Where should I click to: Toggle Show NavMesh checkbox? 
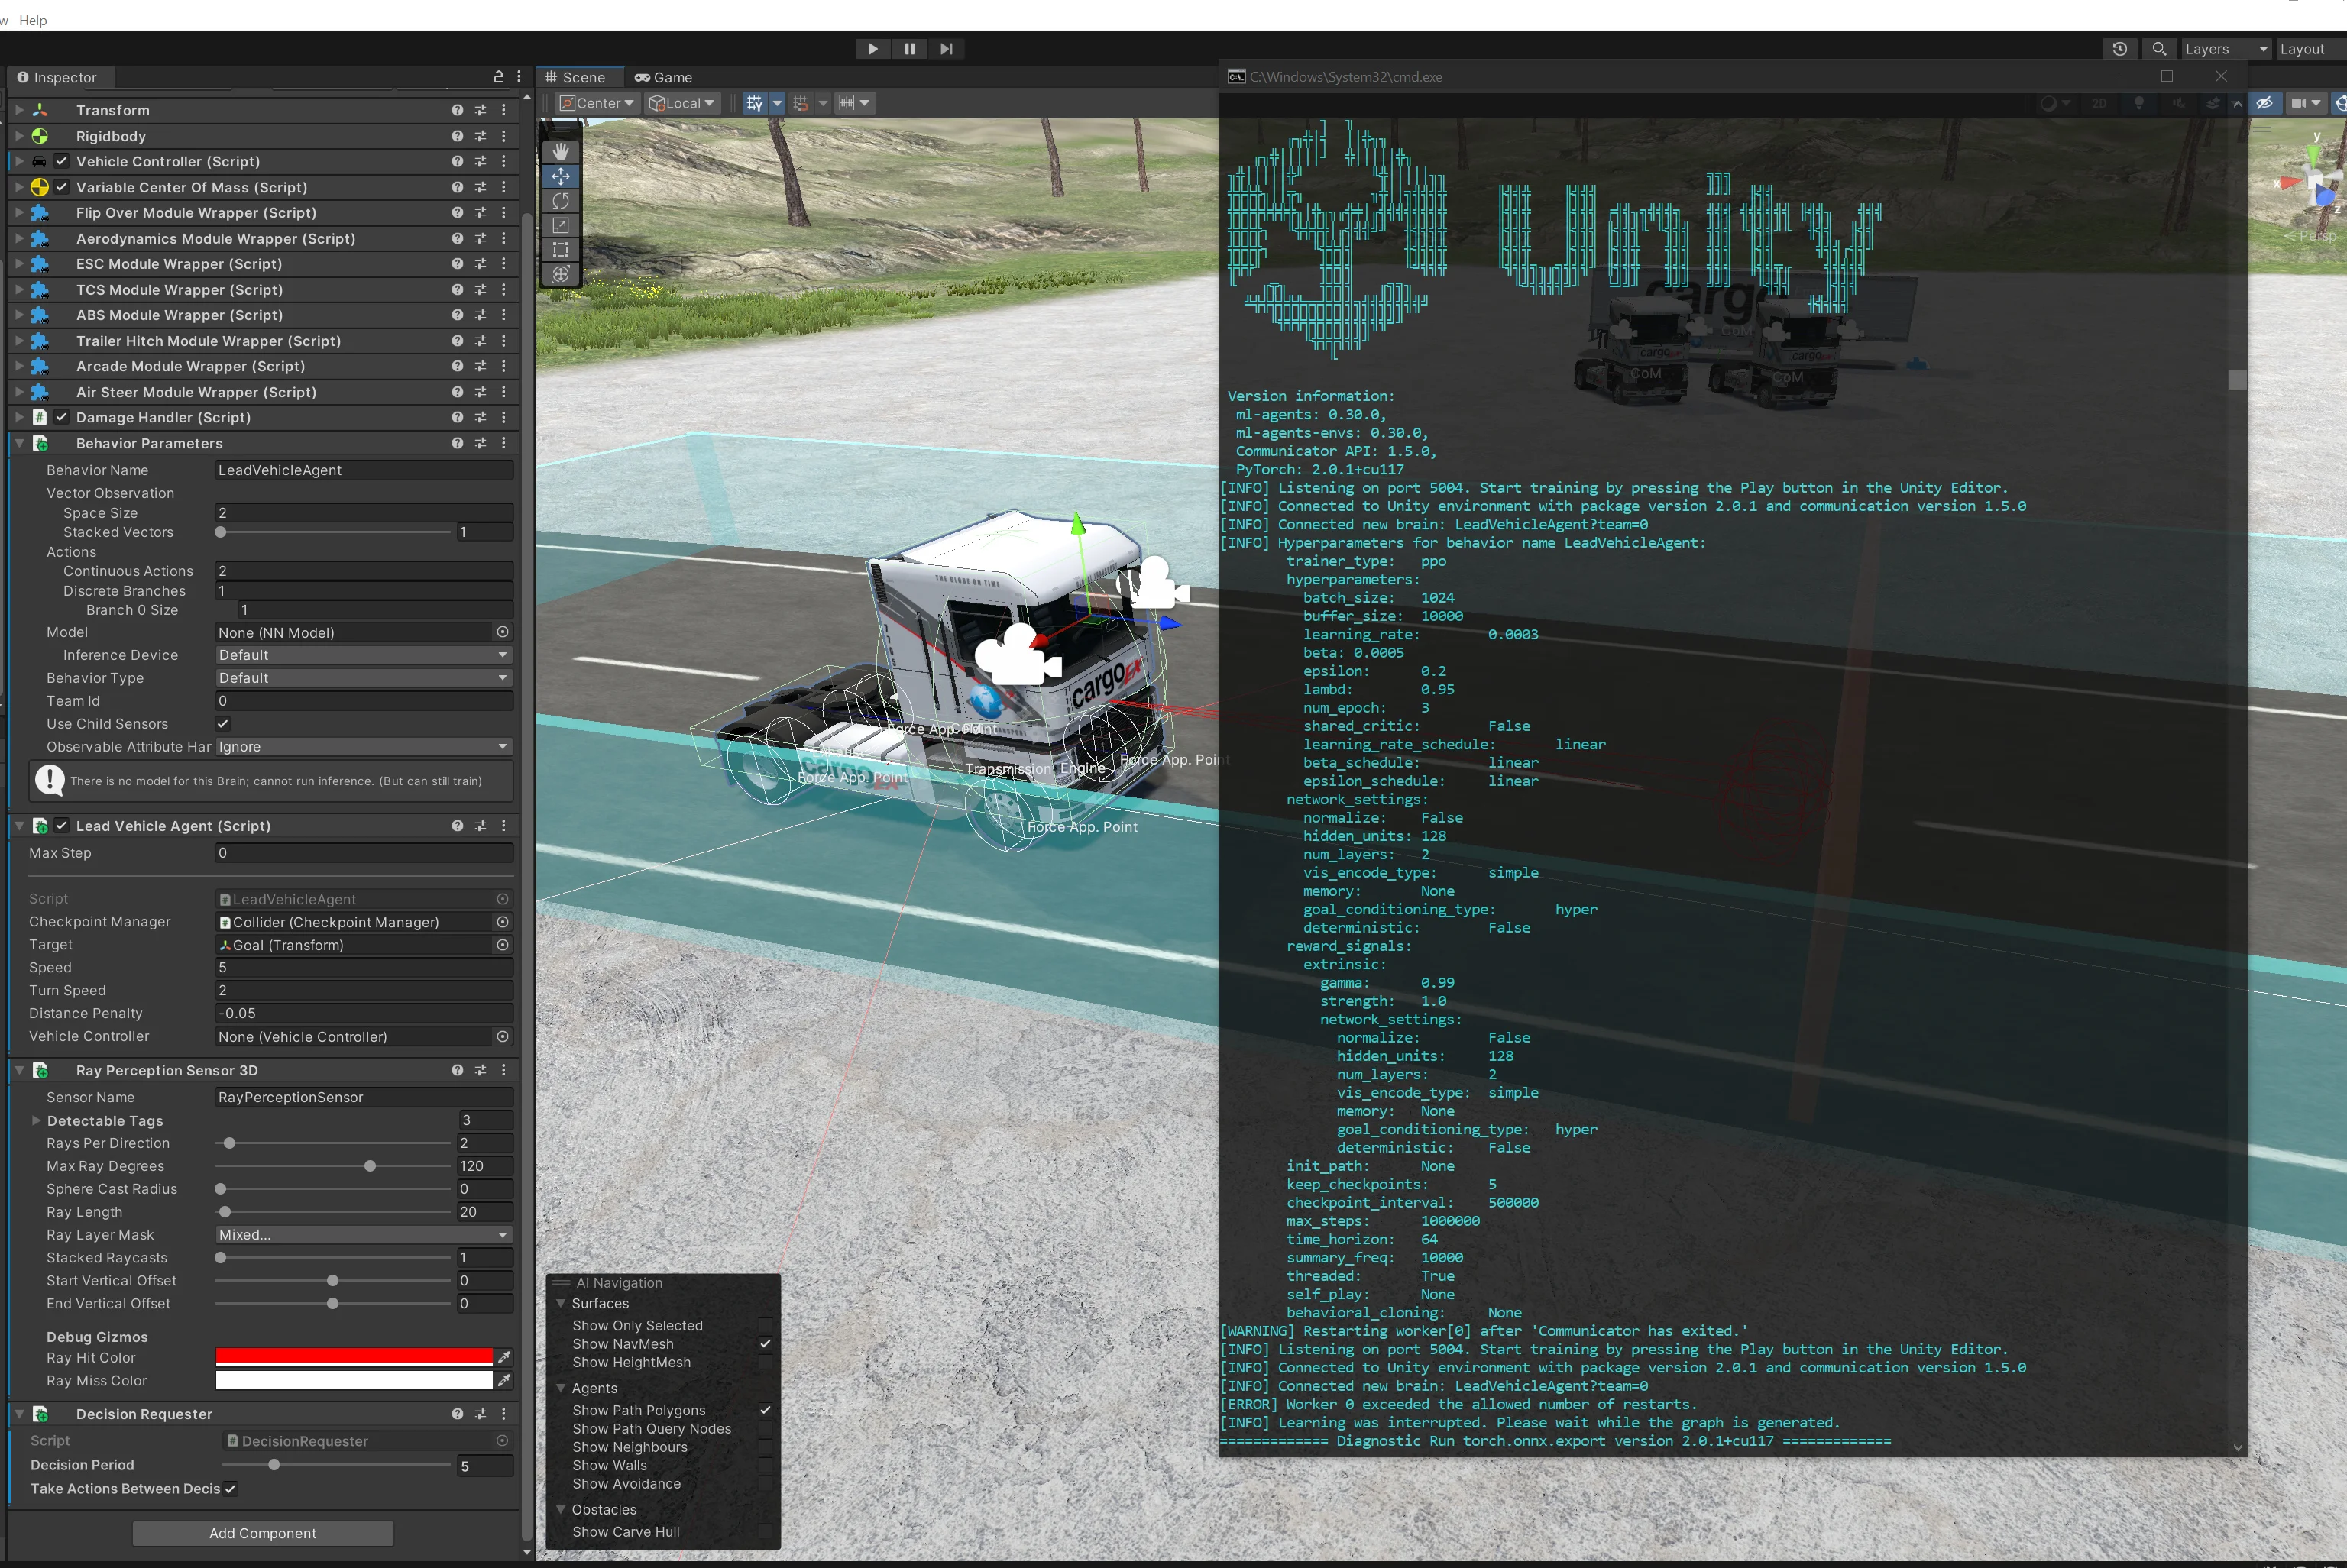coord(765,1344)
